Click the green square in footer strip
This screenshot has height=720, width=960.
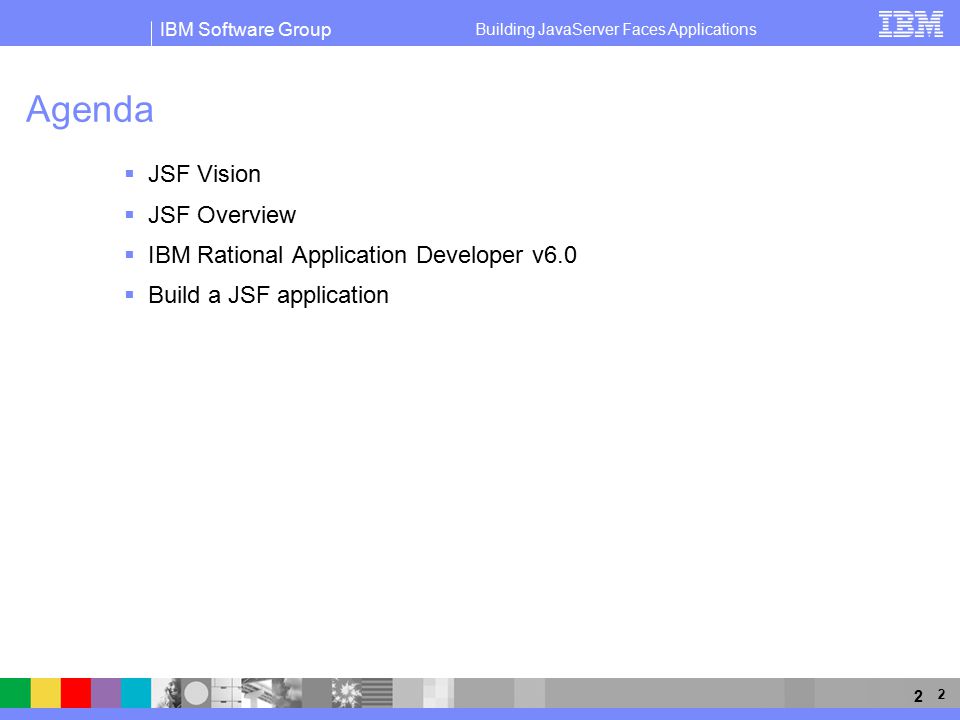[15, 693]
